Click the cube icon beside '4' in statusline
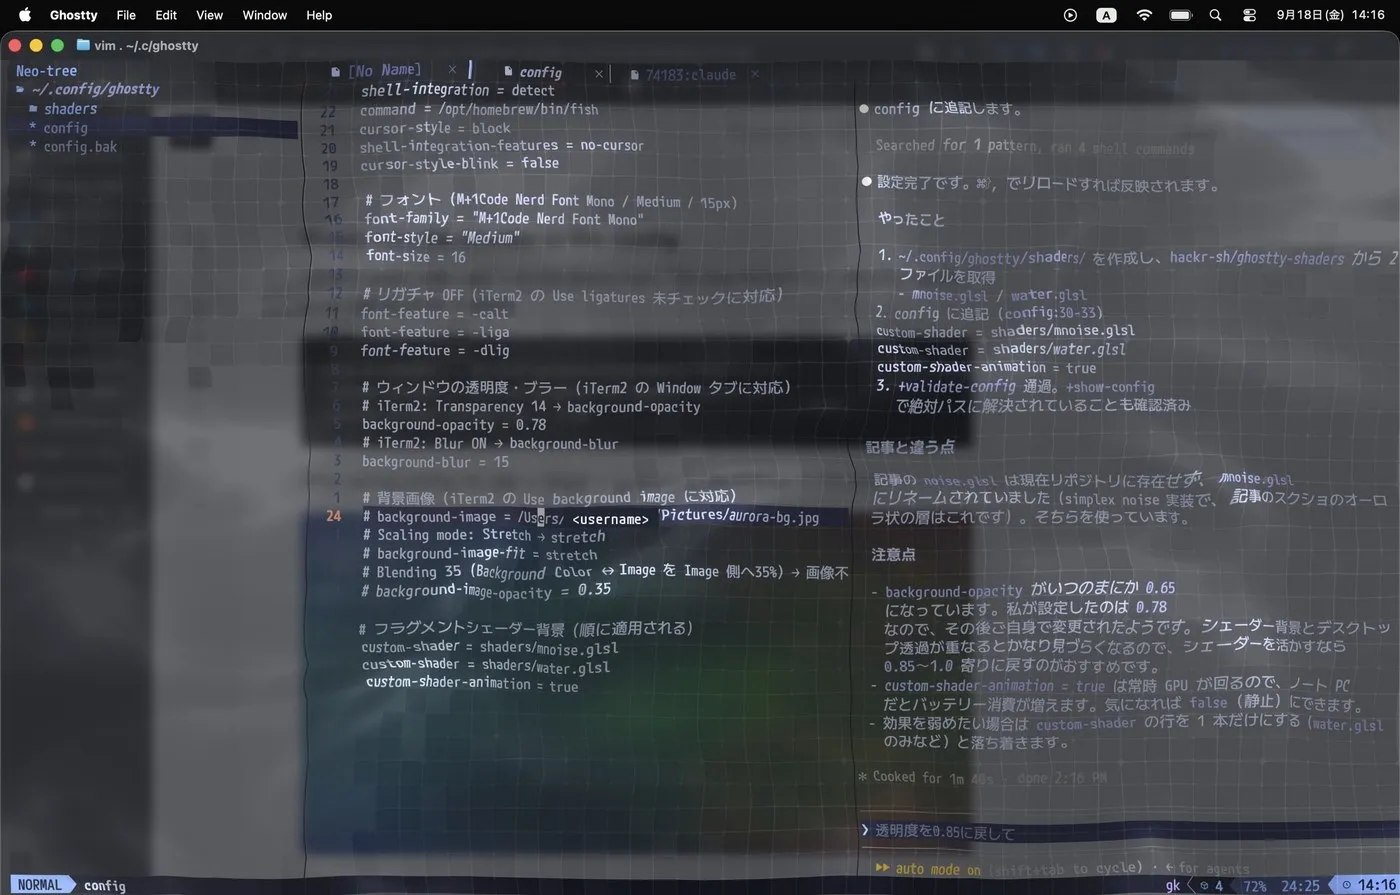Image resolution: width=1400 pixels, height=895 pixels. (x=1205, y=886)
